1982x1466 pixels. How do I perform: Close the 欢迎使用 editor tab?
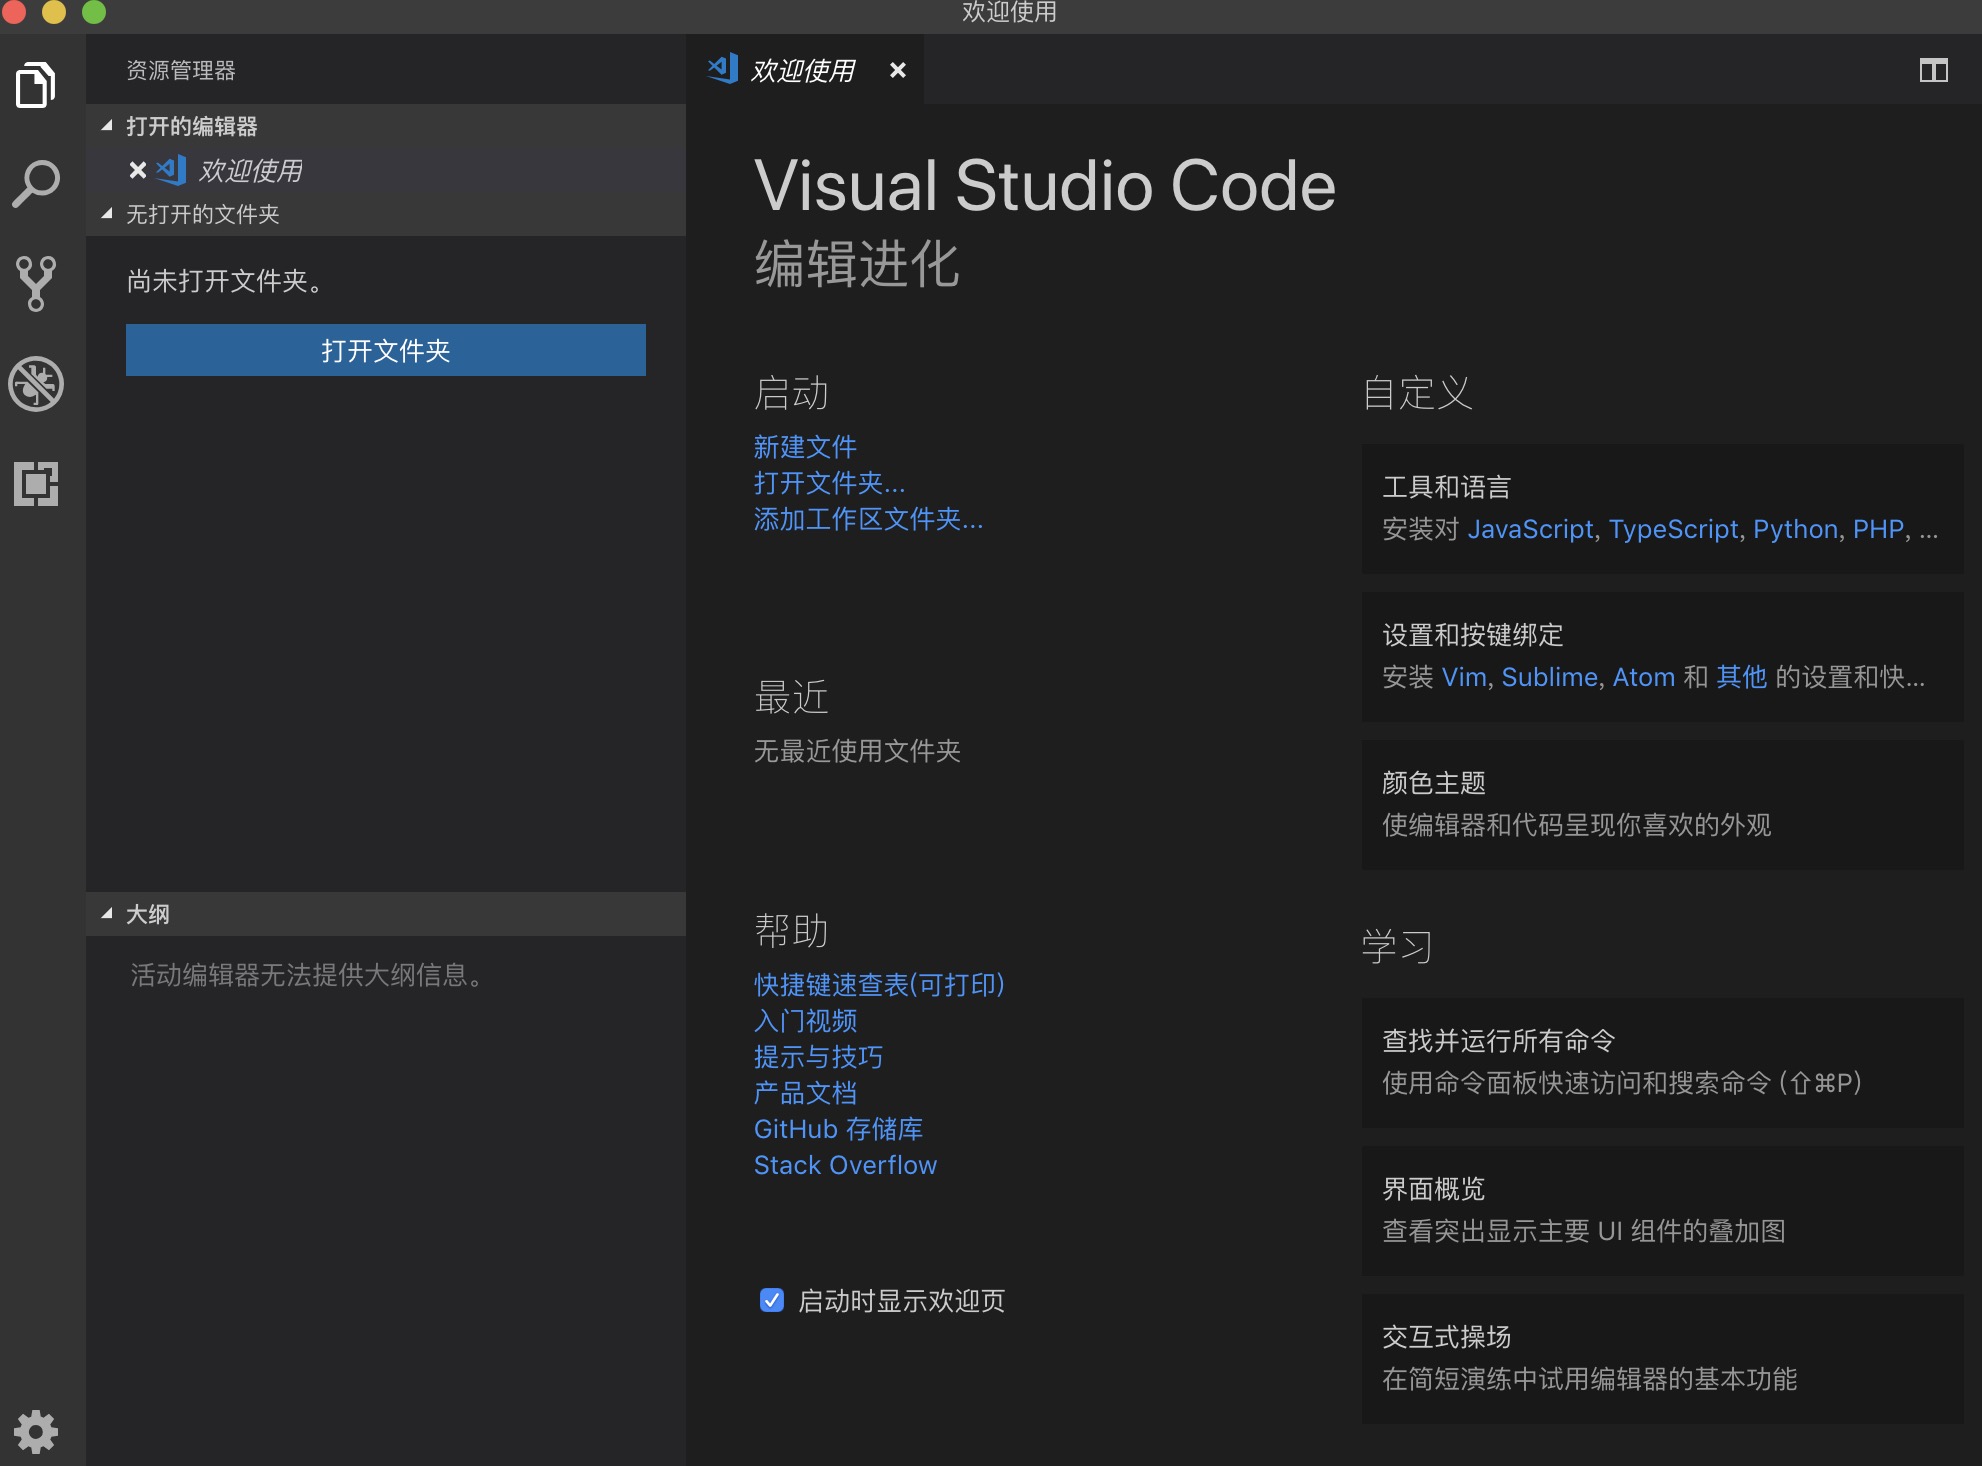point(897,70)
